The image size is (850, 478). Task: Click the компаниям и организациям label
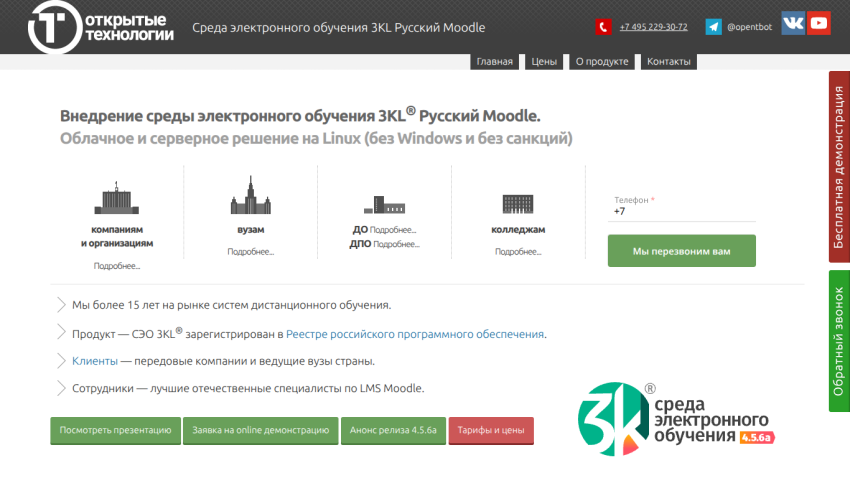click(117, 236)
